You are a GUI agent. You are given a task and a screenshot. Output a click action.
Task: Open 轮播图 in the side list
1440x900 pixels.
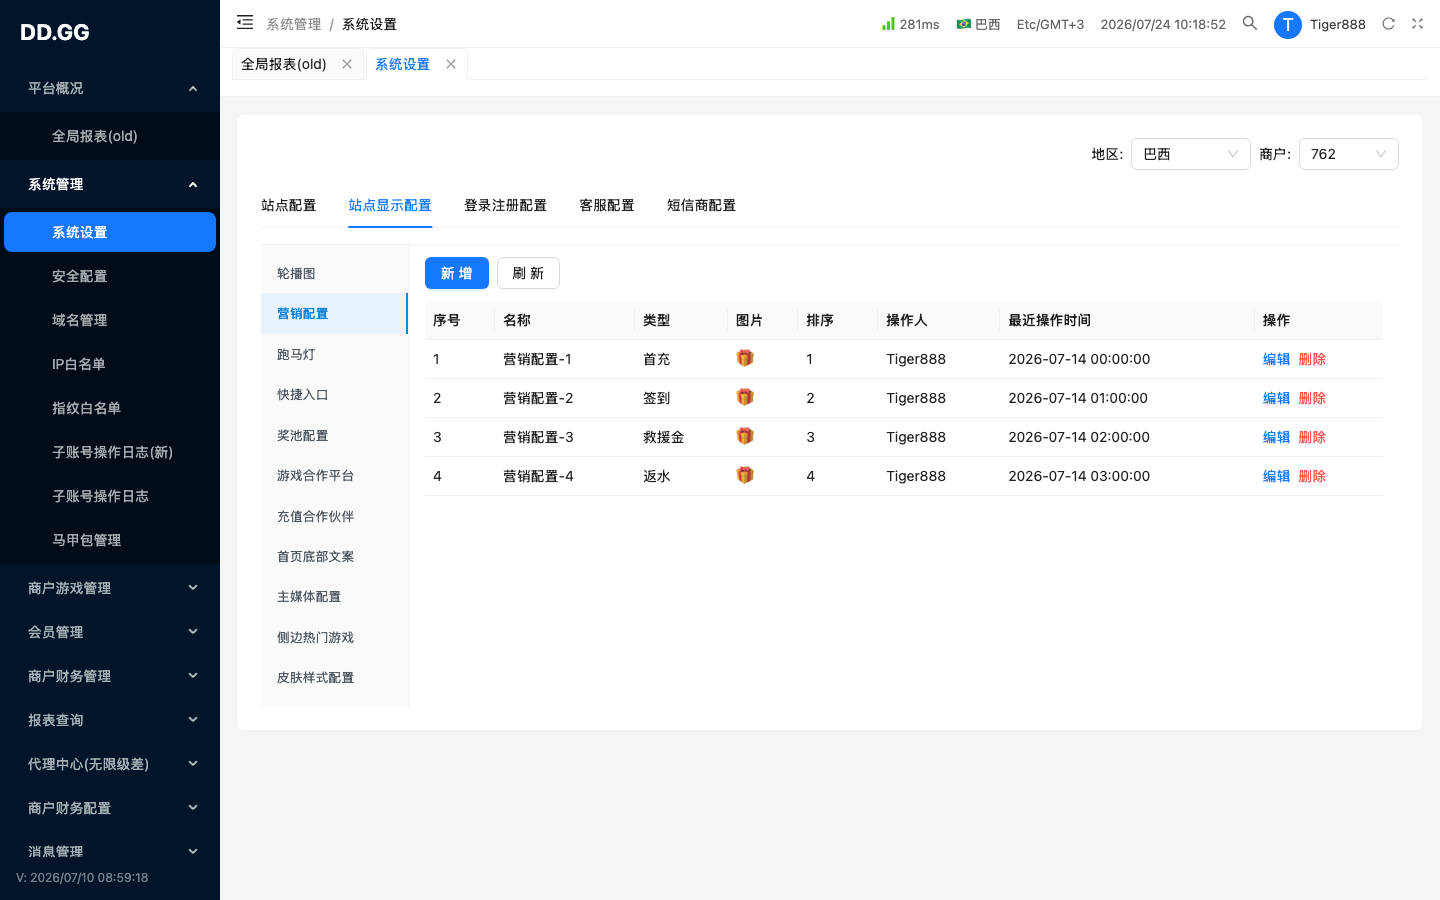point(334,273)
